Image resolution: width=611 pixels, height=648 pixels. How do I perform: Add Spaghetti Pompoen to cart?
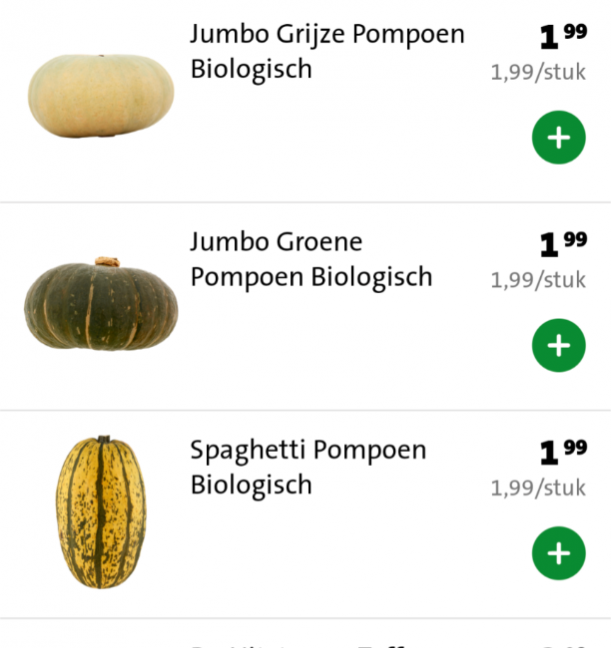coord(558,553)
